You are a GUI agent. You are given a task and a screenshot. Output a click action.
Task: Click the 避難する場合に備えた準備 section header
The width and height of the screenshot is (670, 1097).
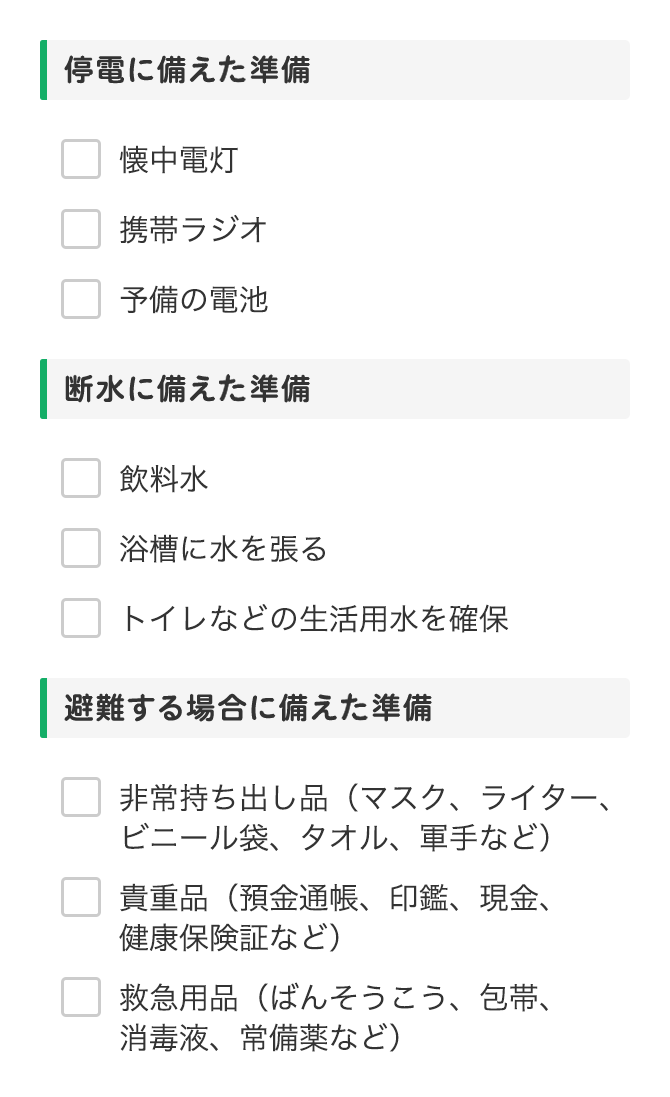click(x=248, y=708)
